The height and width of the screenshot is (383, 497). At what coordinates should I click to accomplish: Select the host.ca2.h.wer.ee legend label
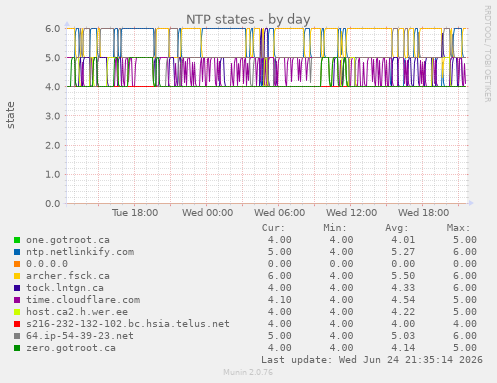(x=77, y=312)
